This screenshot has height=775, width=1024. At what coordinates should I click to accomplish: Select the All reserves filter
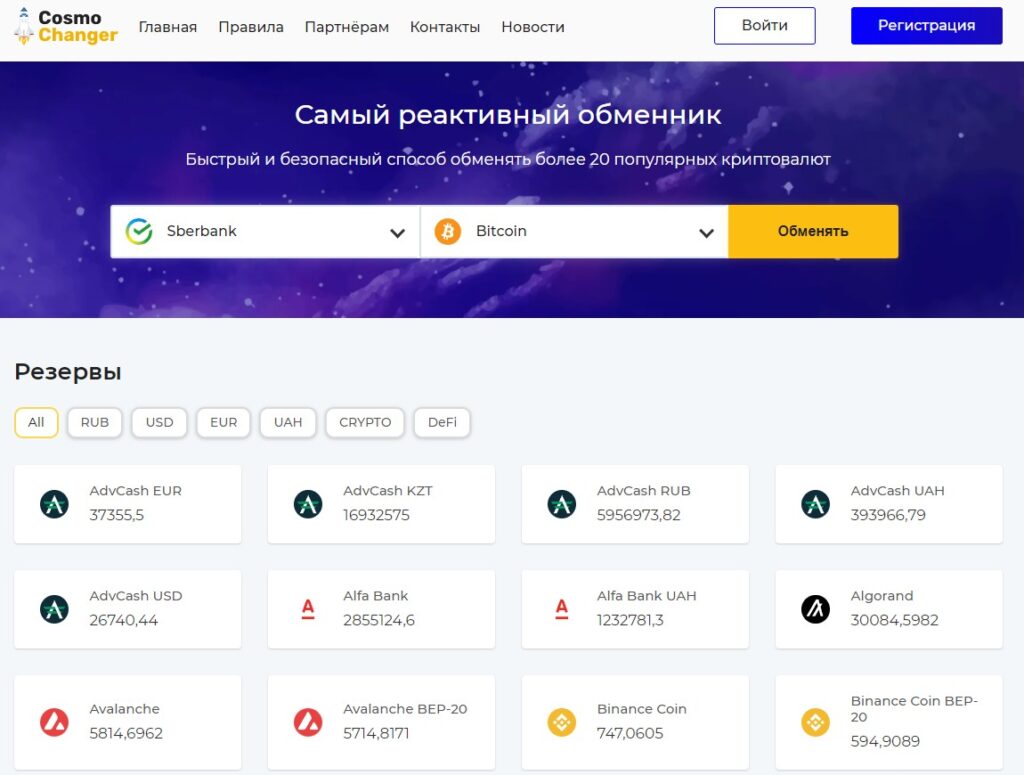tap(36, 422)
